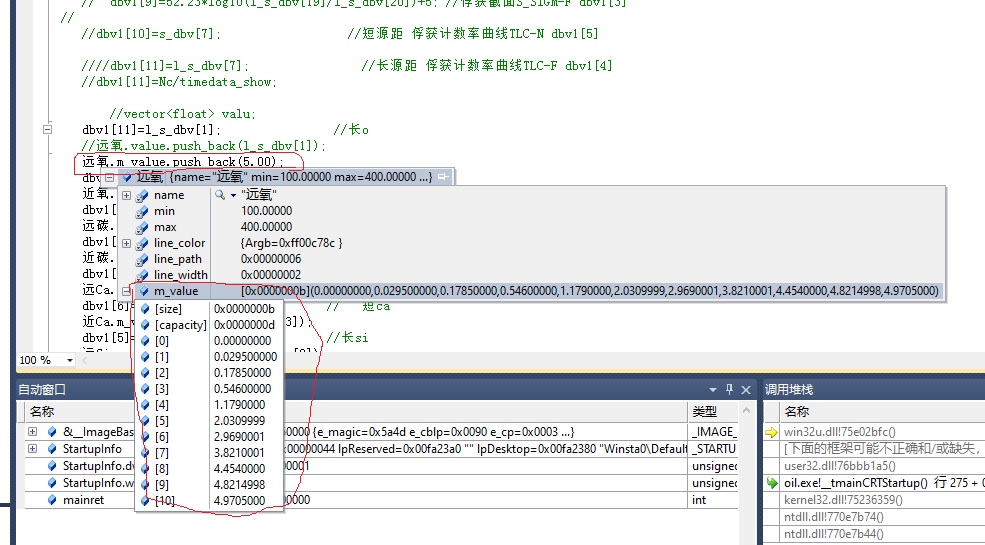Viewport: 985px width, 545px height.
Task: Select win32u.dll!75e02bfc() stack frame
Action: point(839,432)
